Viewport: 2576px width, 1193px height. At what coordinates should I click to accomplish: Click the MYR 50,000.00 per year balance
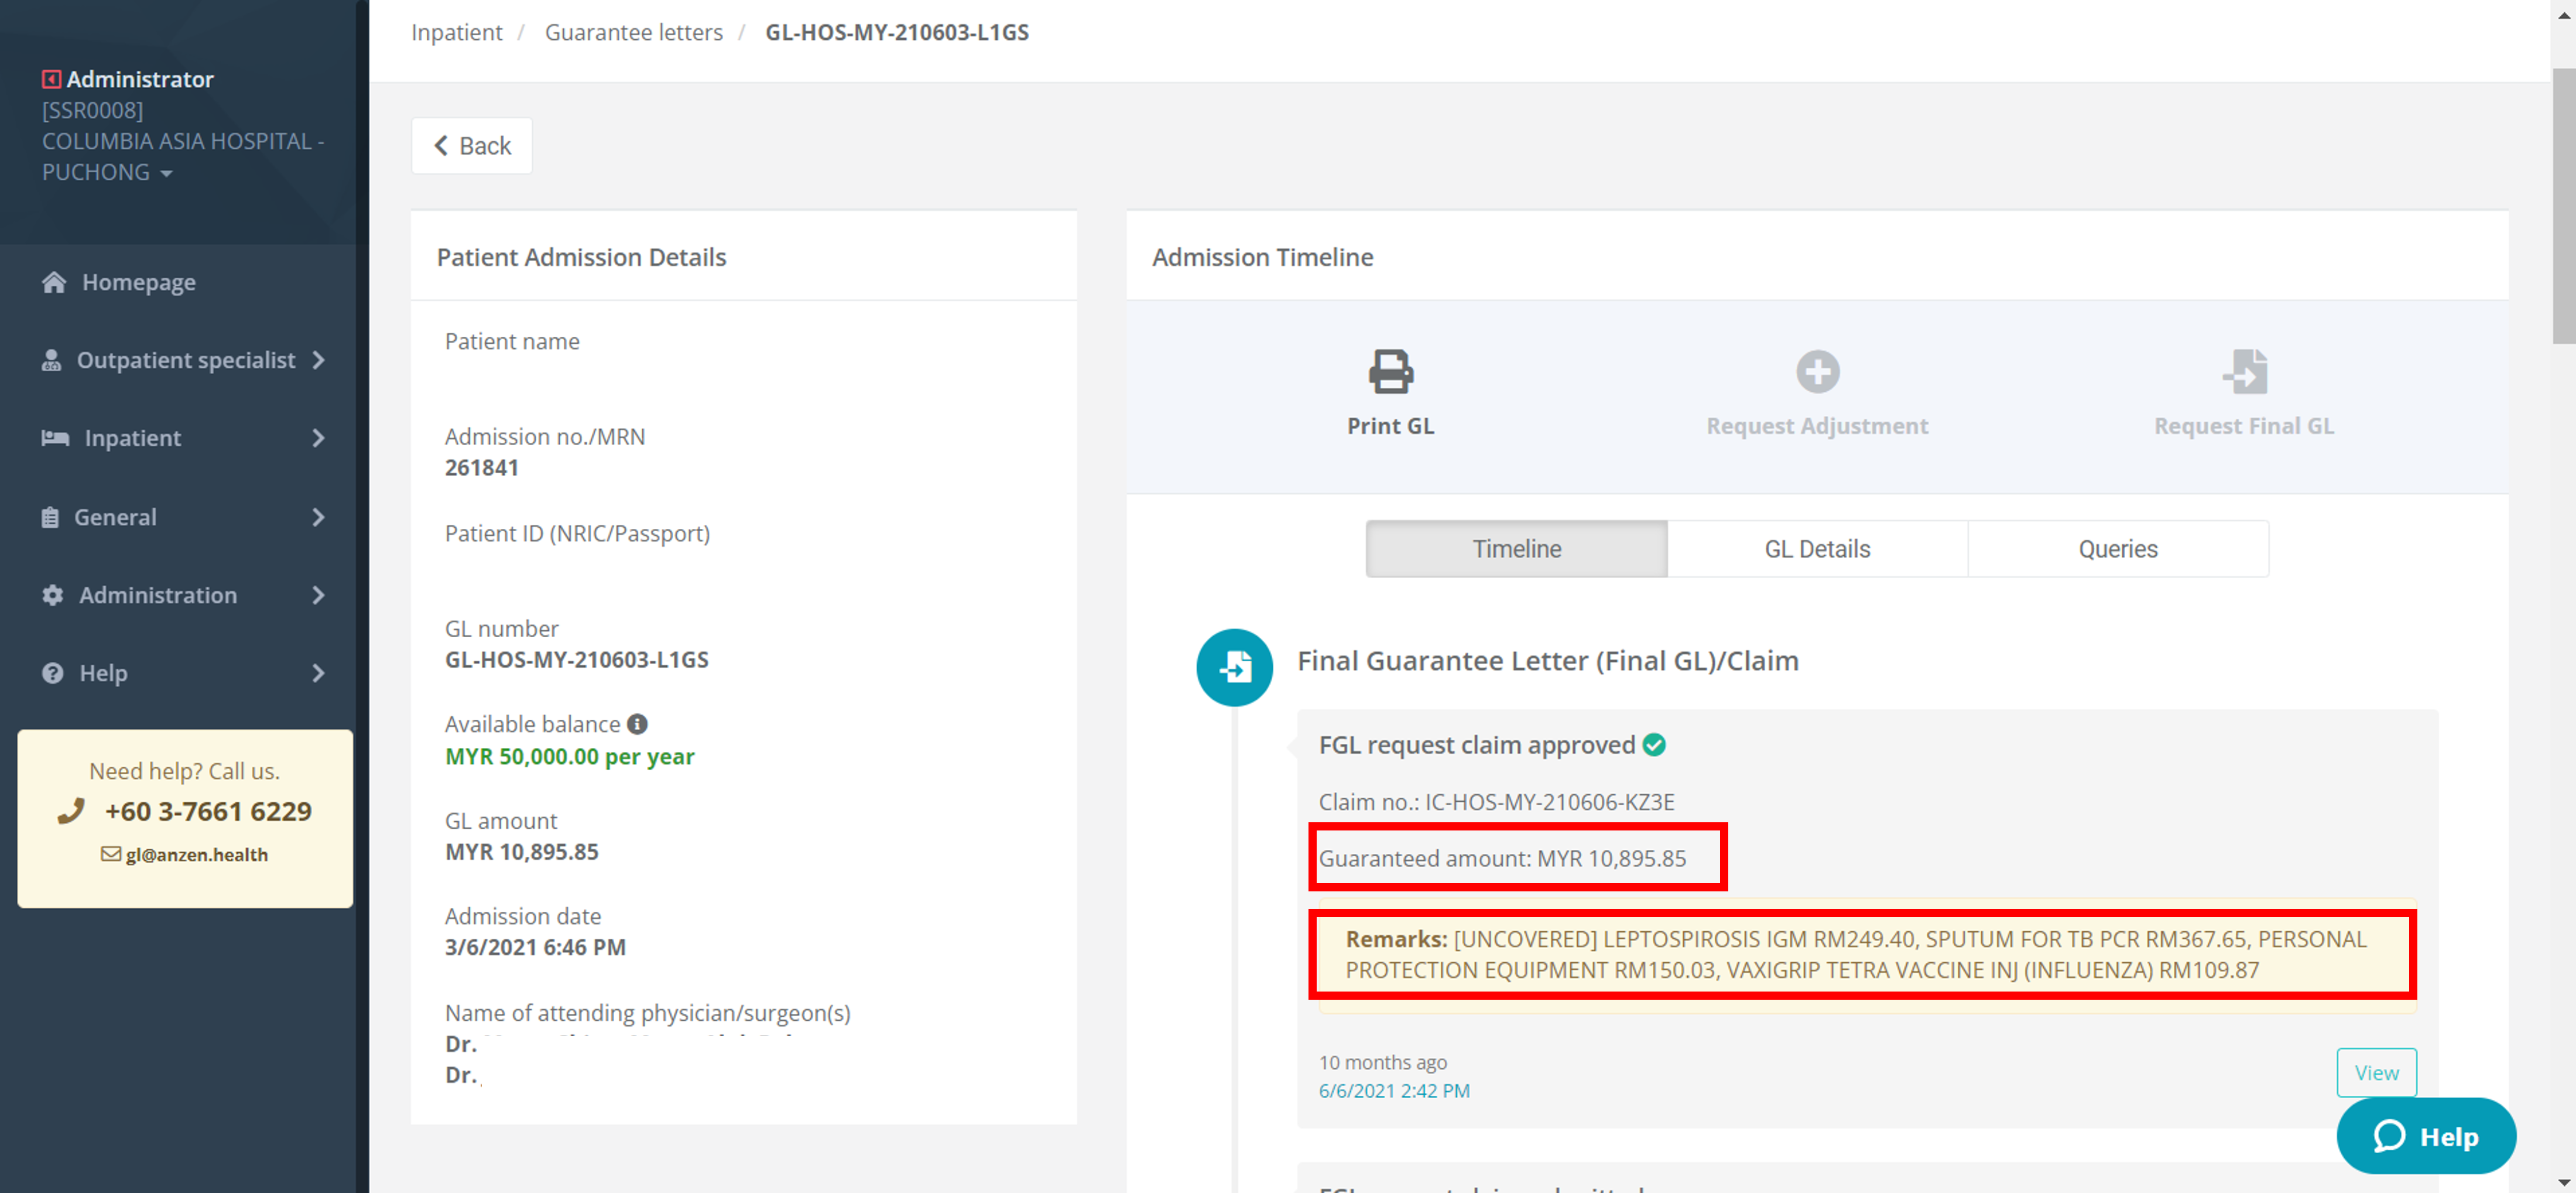pyautogui.click(x=570, y=756)
